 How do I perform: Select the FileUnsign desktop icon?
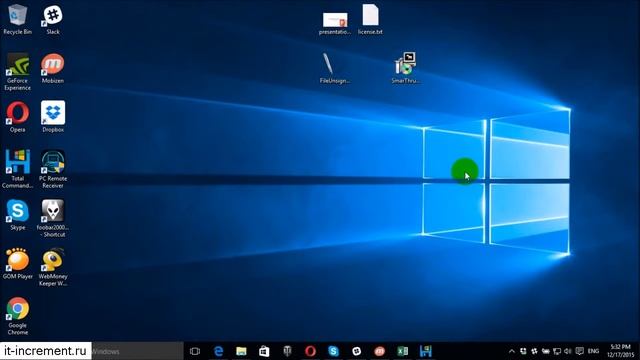click(x=335, y=68)
